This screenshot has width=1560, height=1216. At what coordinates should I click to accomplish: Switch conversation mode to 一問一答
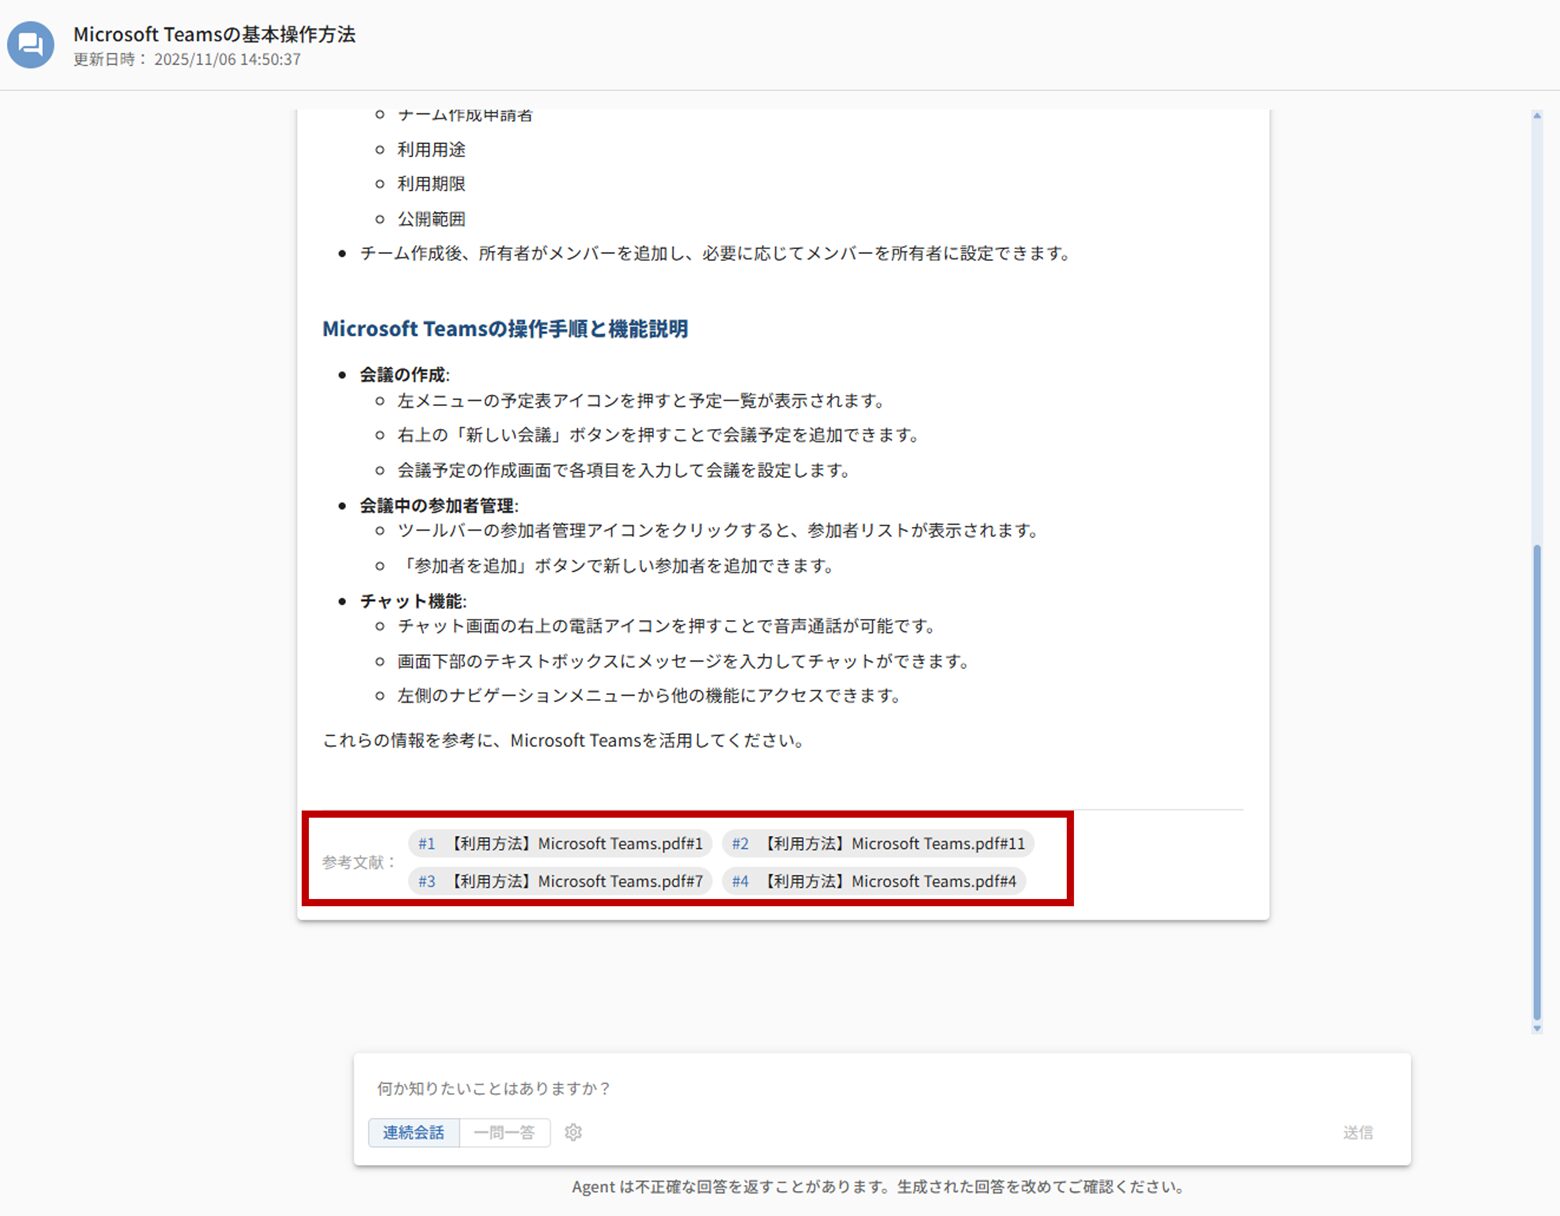click(x=505, y=1132)
